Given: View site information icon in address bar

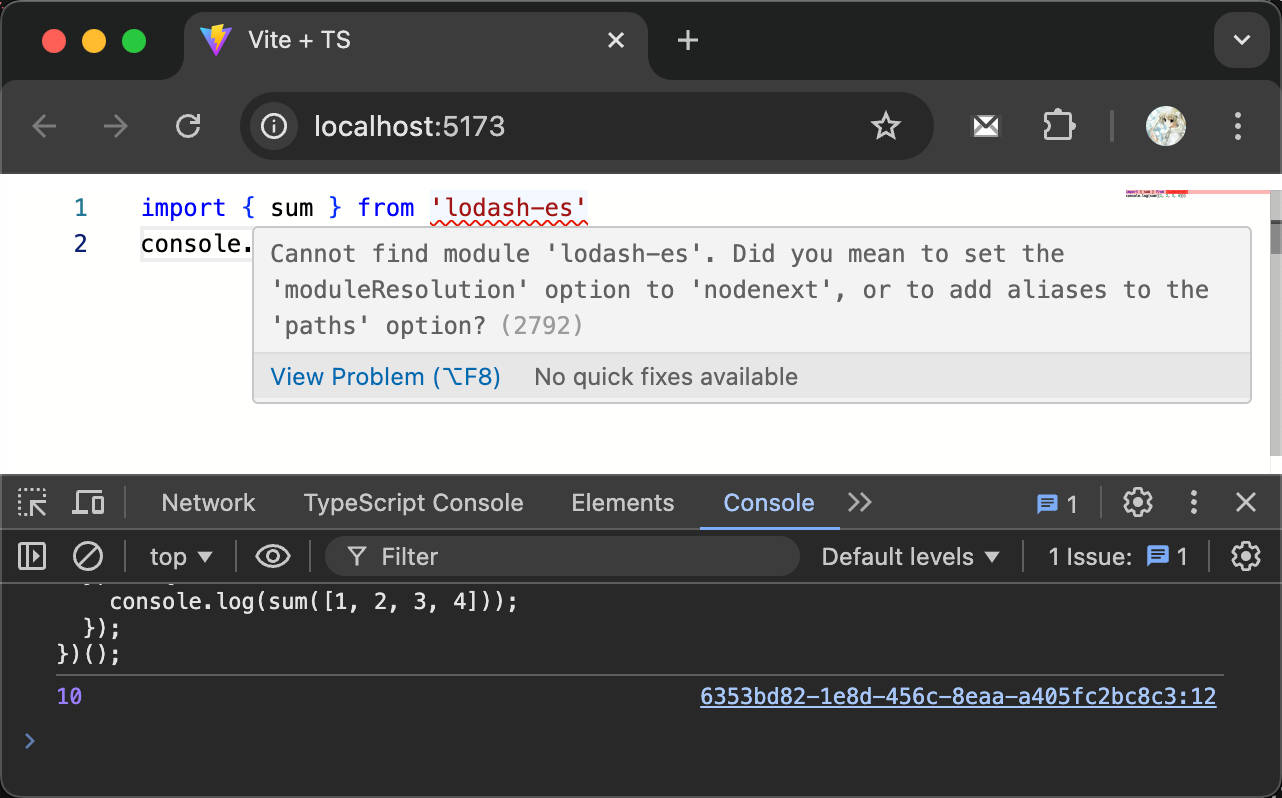Looking at the screenshot, I should point(274,126).
